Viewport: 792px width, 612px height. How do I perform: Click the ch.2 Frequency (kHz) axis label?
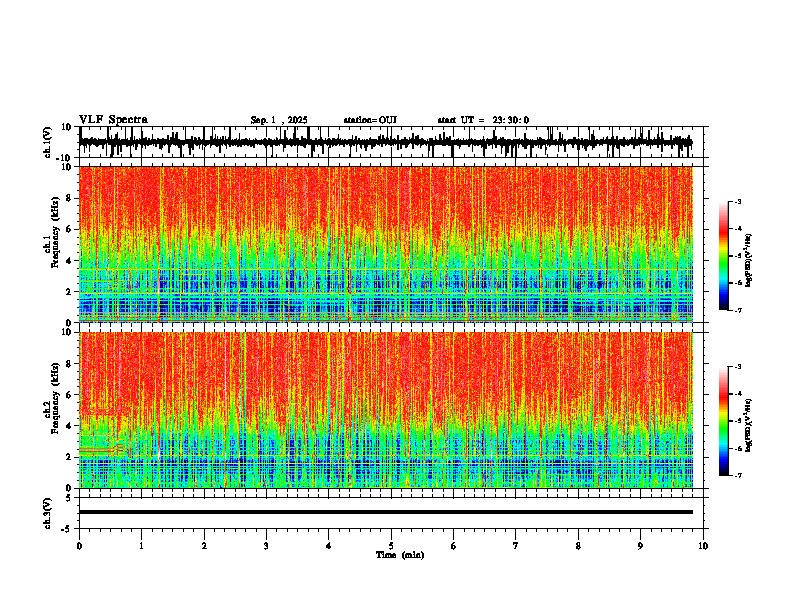tap(56, 400)
